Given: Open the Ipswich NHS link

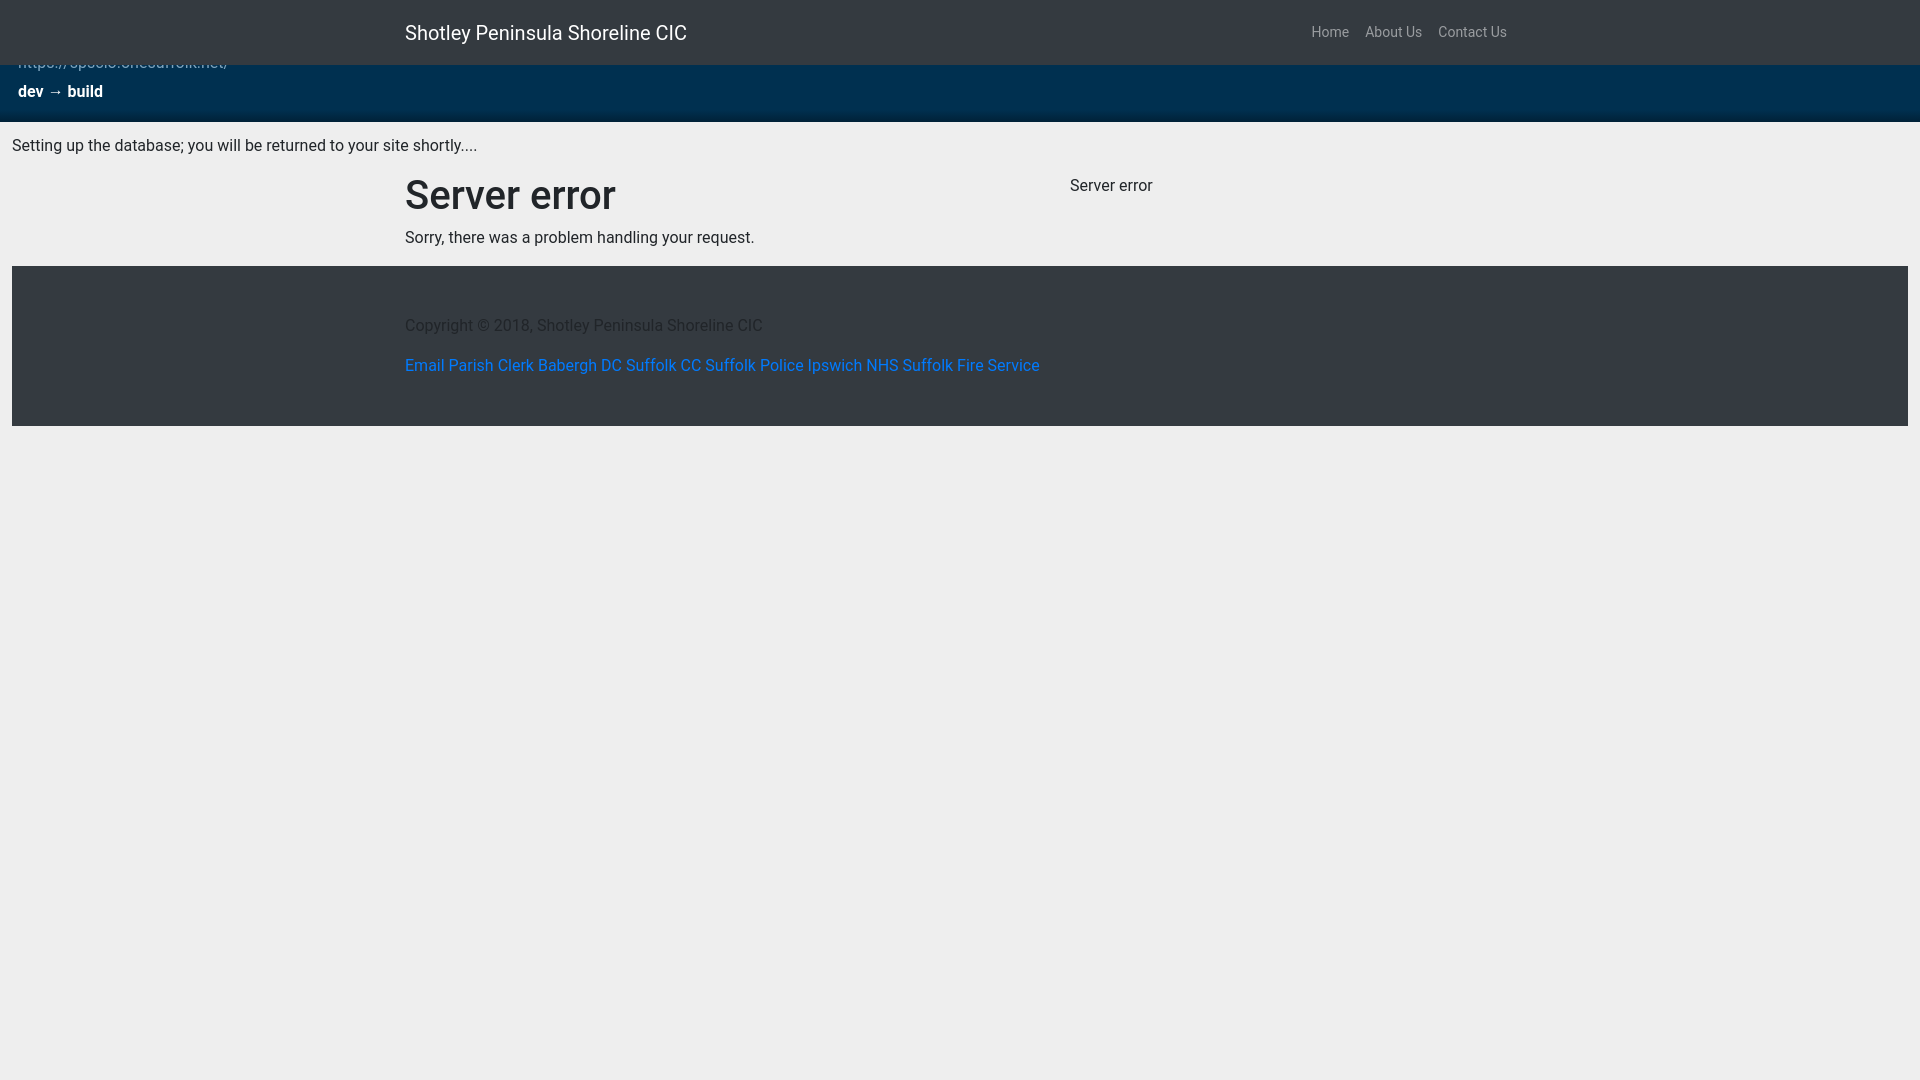Looking at the screenshot, I should 853,366.
